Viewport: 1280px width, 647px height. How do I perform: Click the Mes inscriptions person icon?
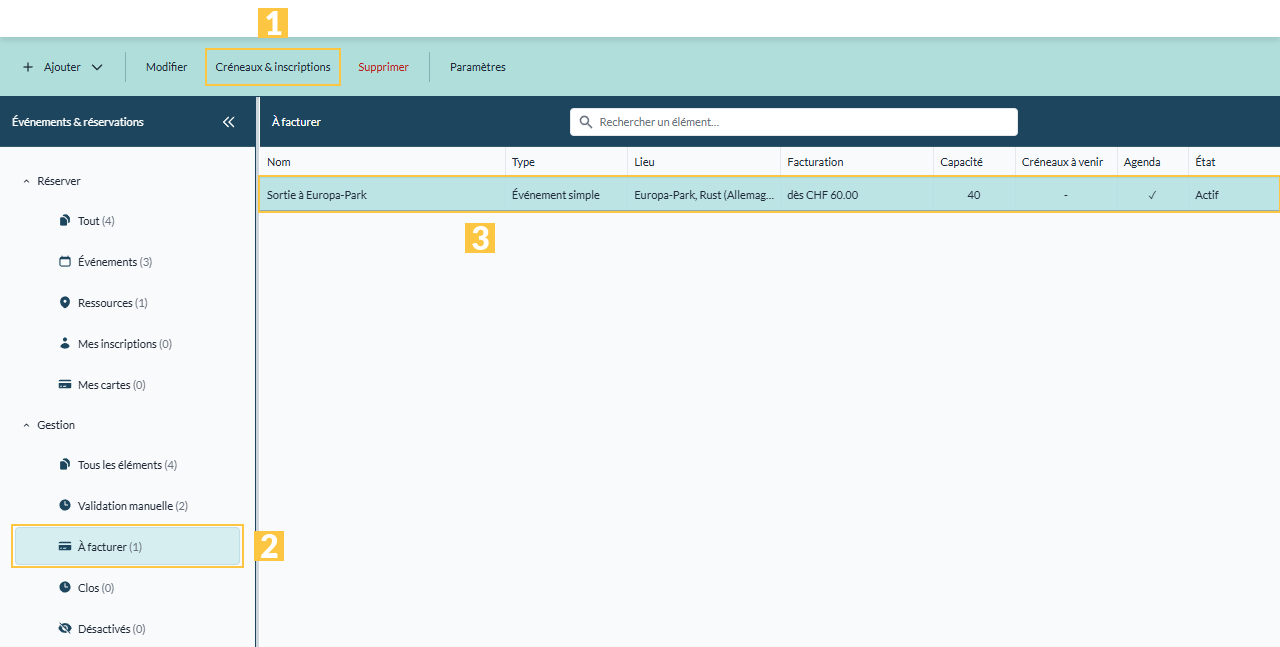click(65, 343)
